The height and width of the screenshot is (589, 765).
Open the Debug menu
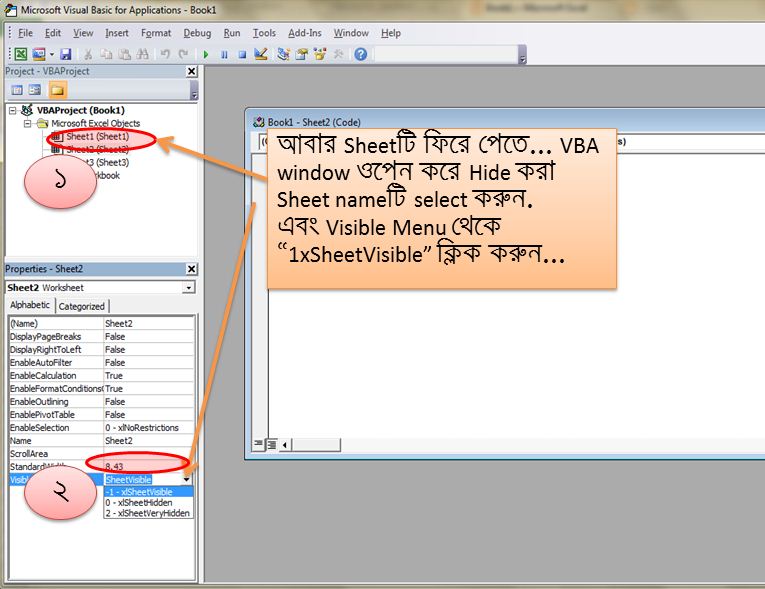[197, 33]
